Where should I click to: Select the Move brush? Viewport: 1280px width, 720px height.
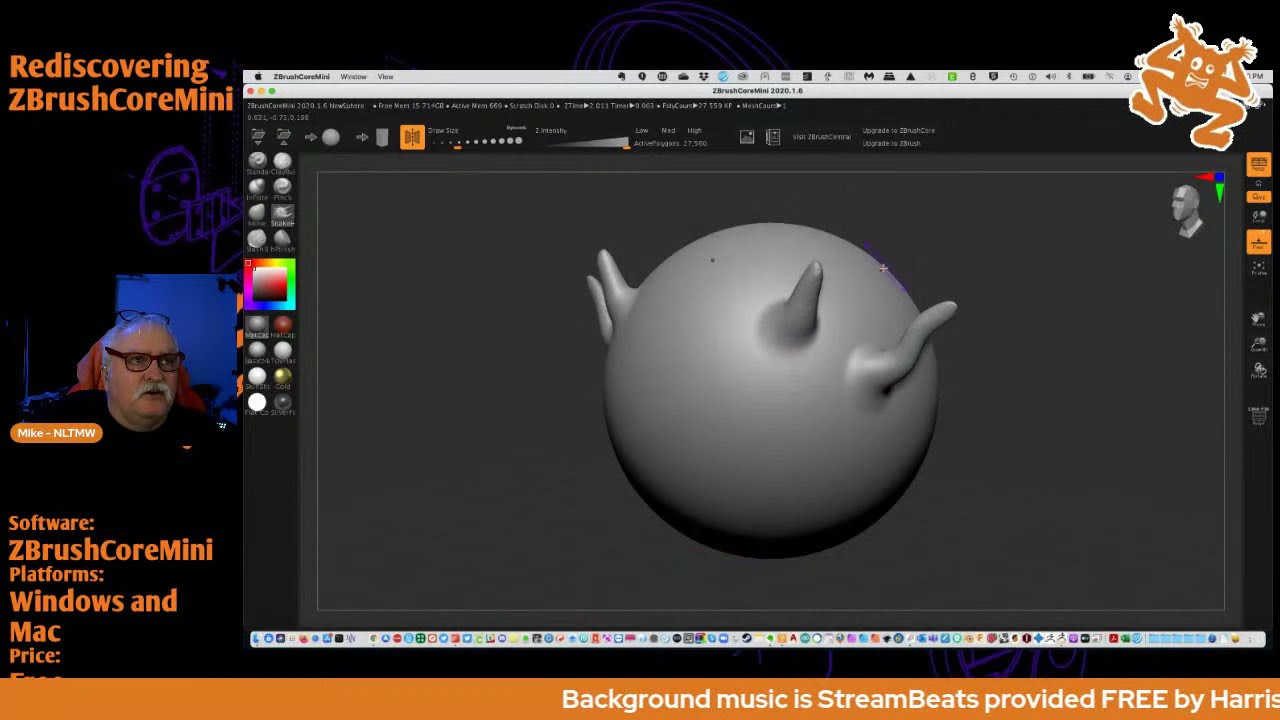pos(257,213)
